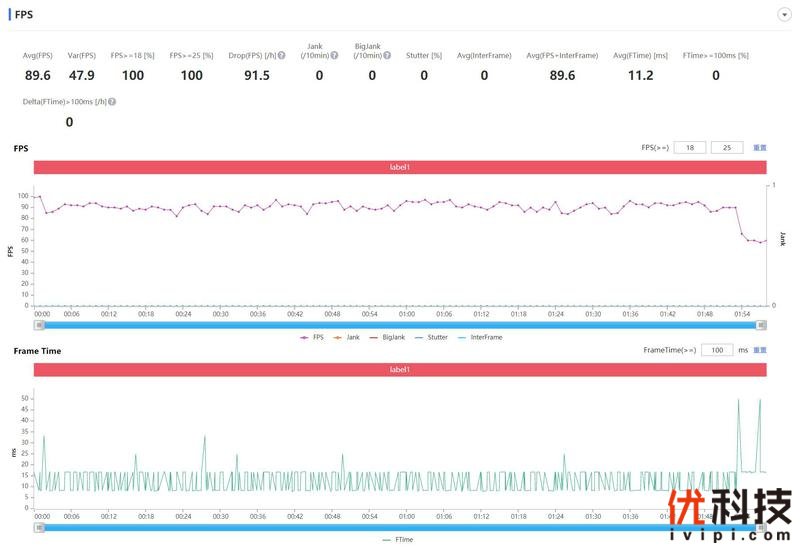Click the FrameTime threshold field showing 100

(x=716, y=350)
